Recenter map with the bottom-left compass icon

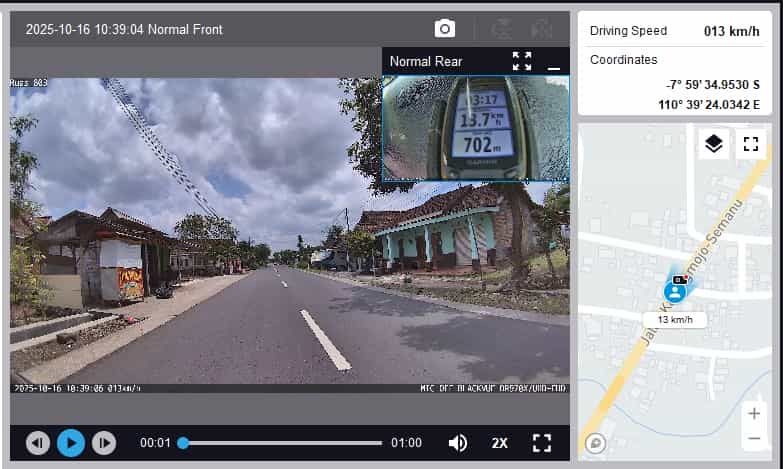pyautogui.click(x=596, y=442)
